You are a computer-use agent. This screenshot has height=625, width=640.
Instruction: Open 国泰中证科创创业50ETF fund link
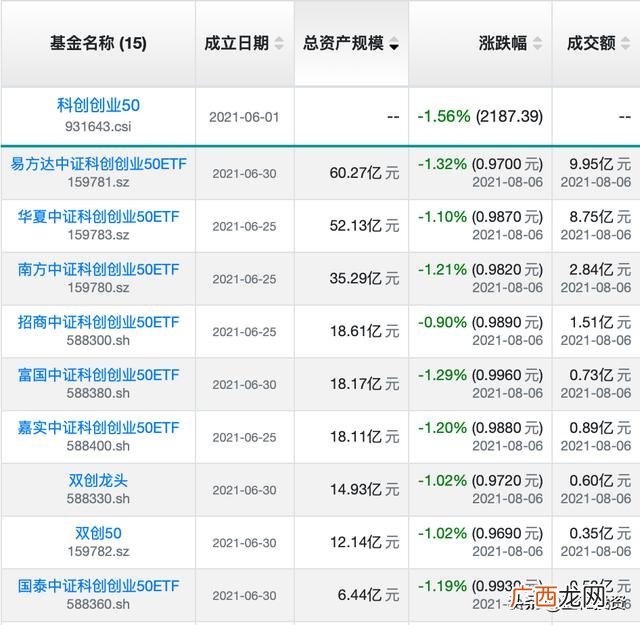(98, 586)
